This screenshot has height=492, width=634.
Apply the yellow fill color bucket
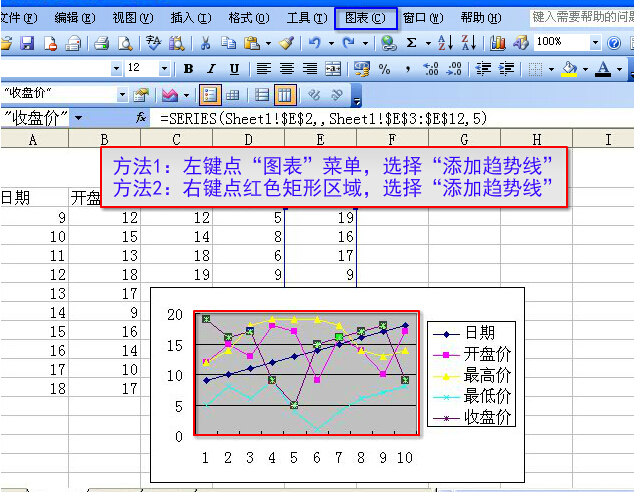(569, 69)
